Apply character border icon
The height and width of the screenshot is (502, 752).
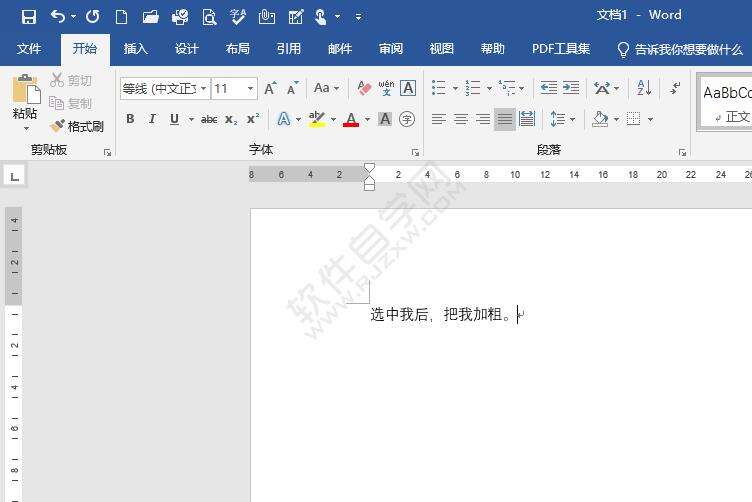pos(408,88)
